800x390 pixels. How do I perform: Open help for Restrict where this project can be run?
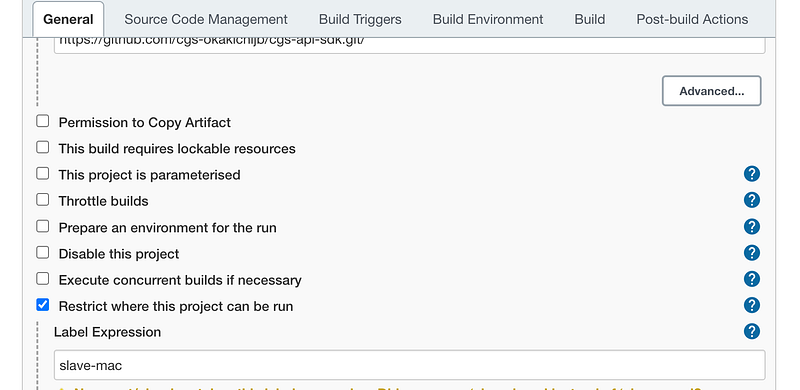point(752,306)
